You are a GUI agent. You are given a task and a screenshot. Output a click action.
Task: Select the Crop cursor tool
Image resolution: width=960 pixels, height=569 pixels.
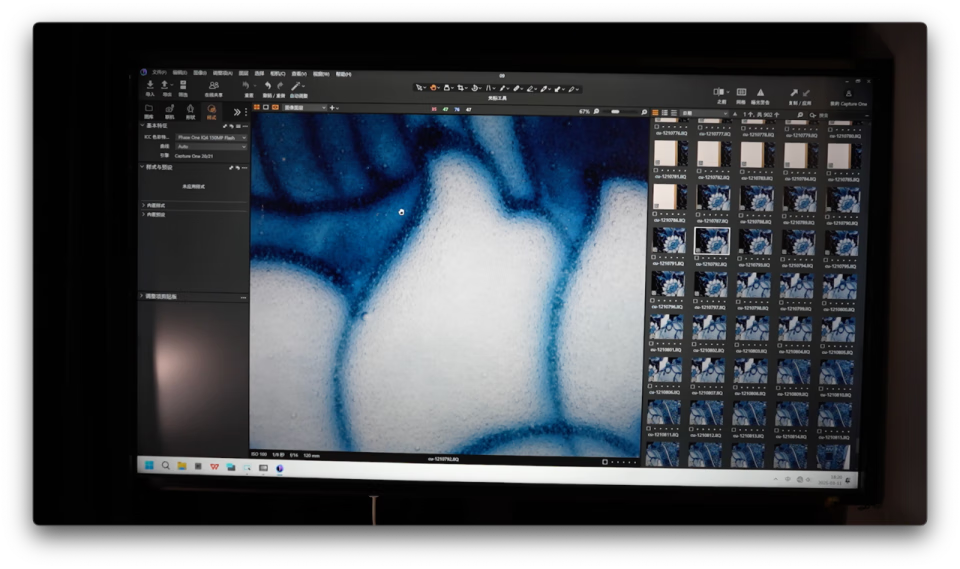point(461,88)
